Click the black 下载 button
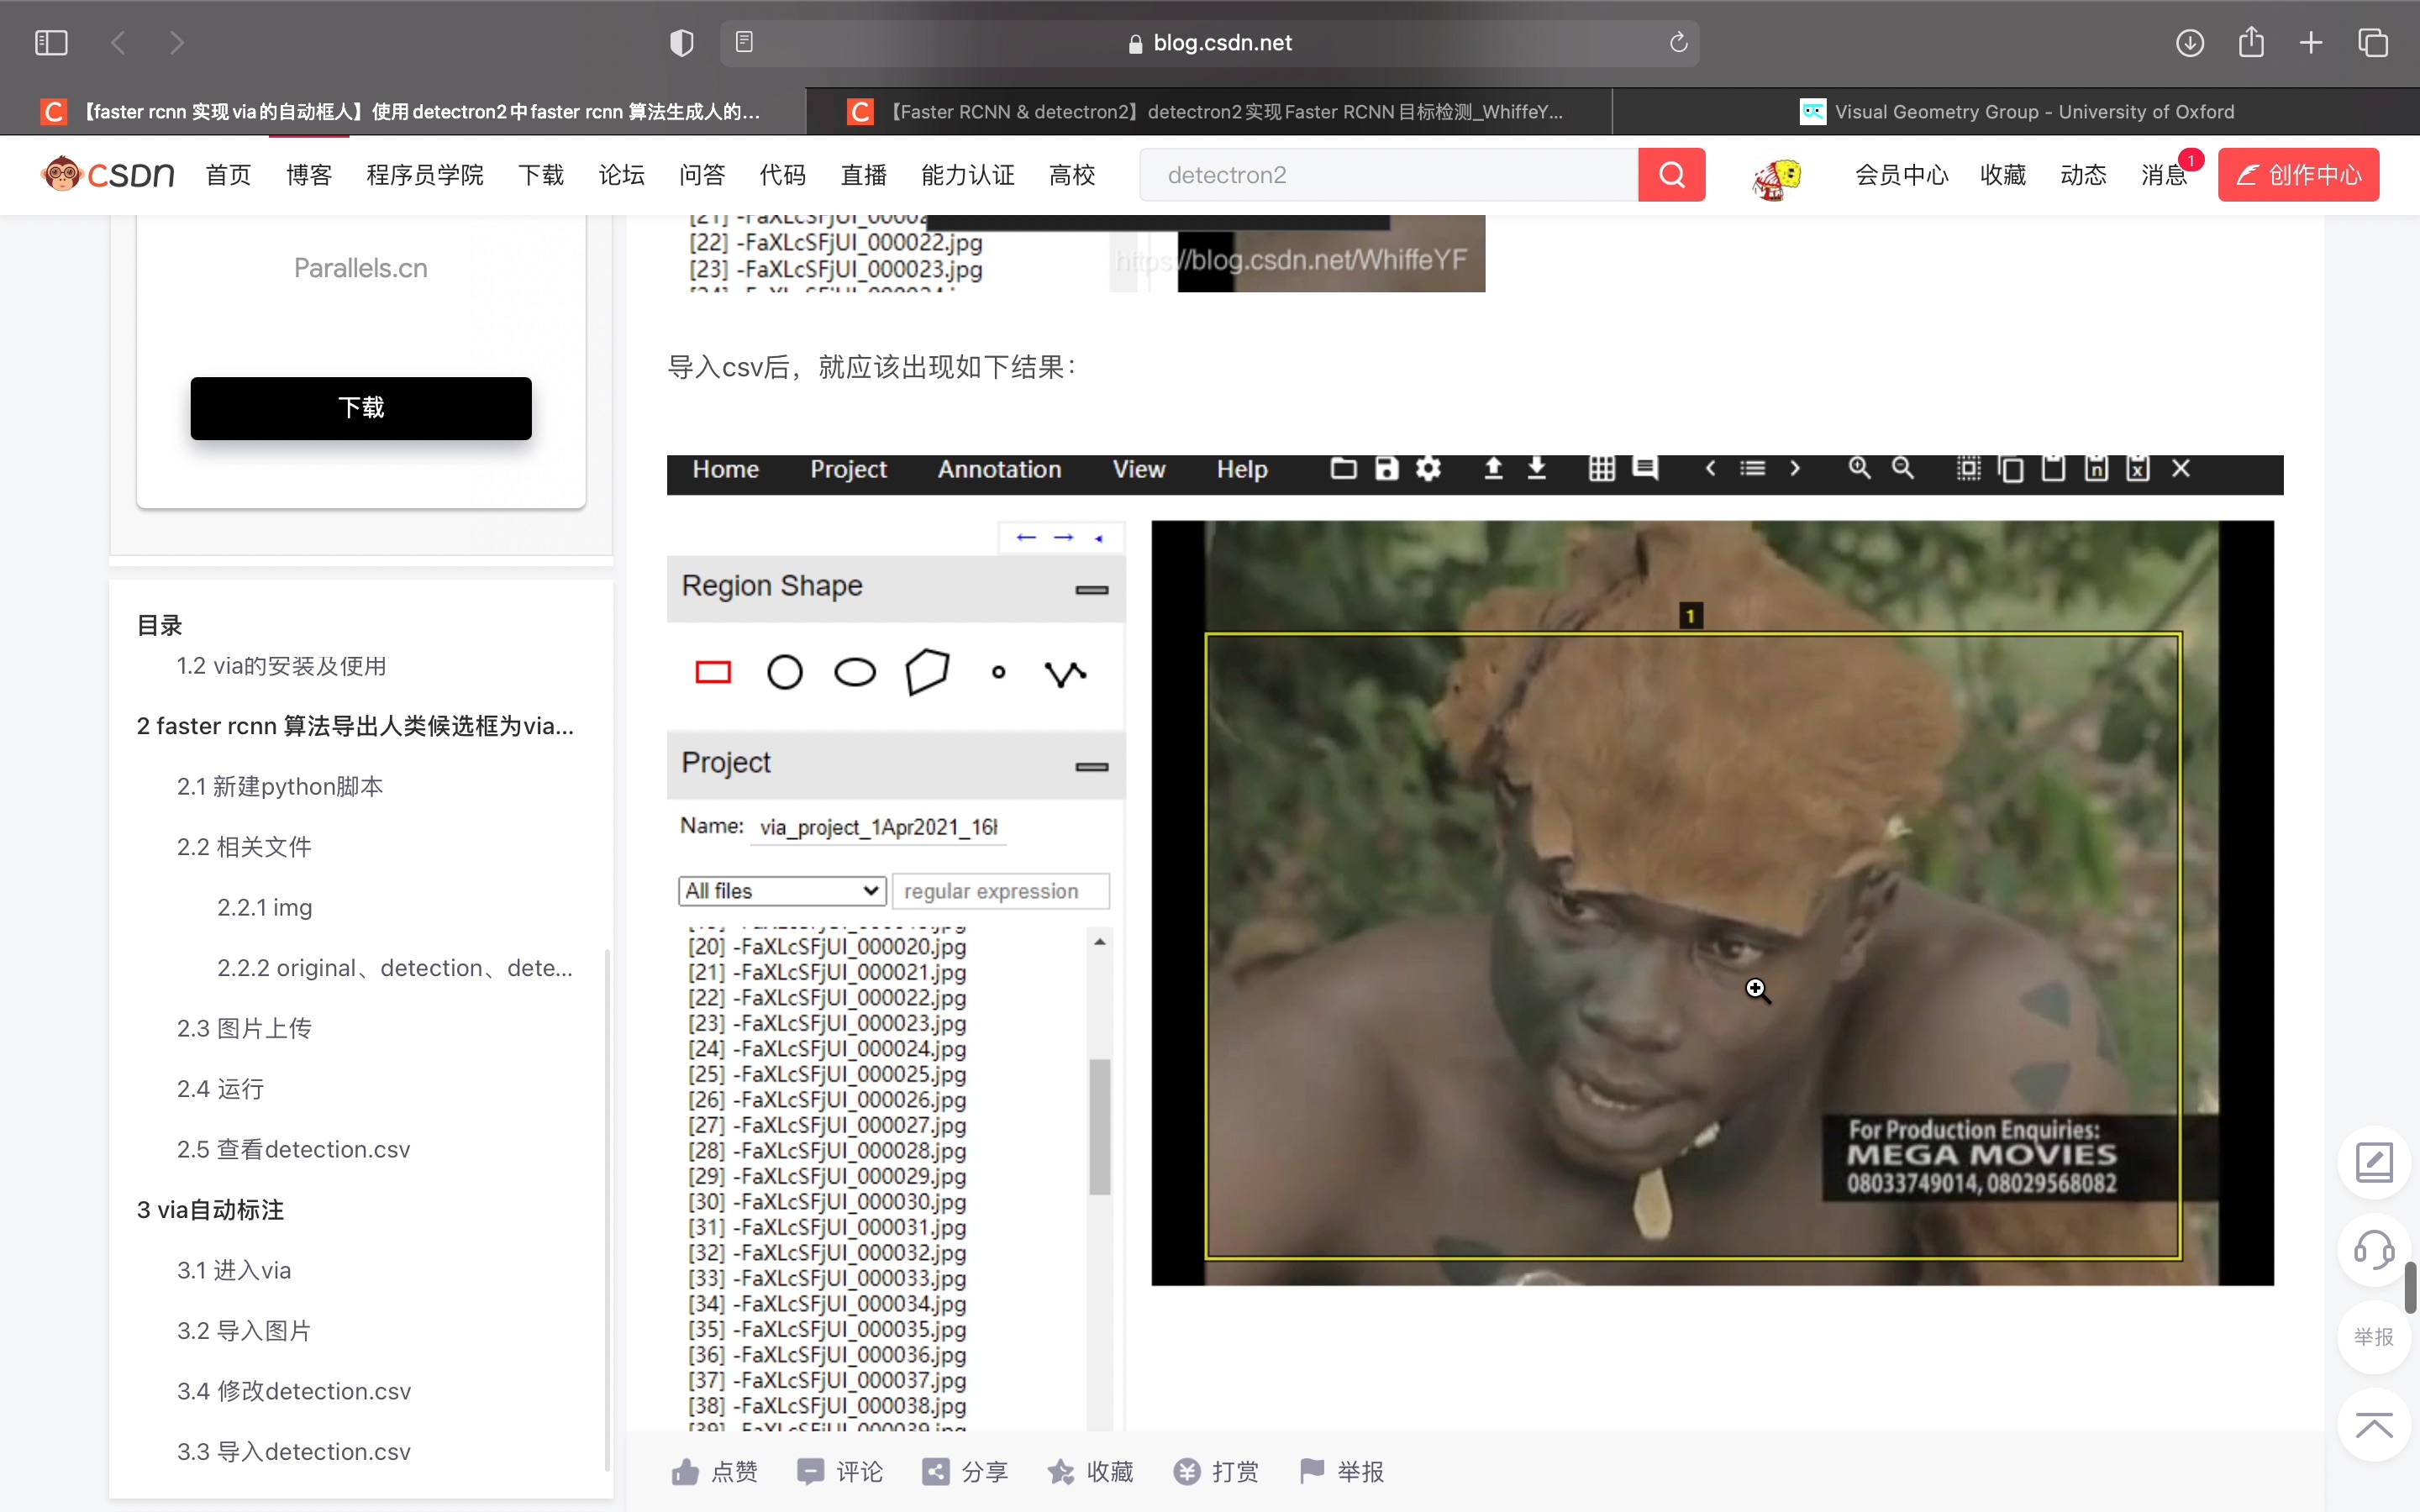This screenshot has width=2420, height=1512. pos(361,408)
